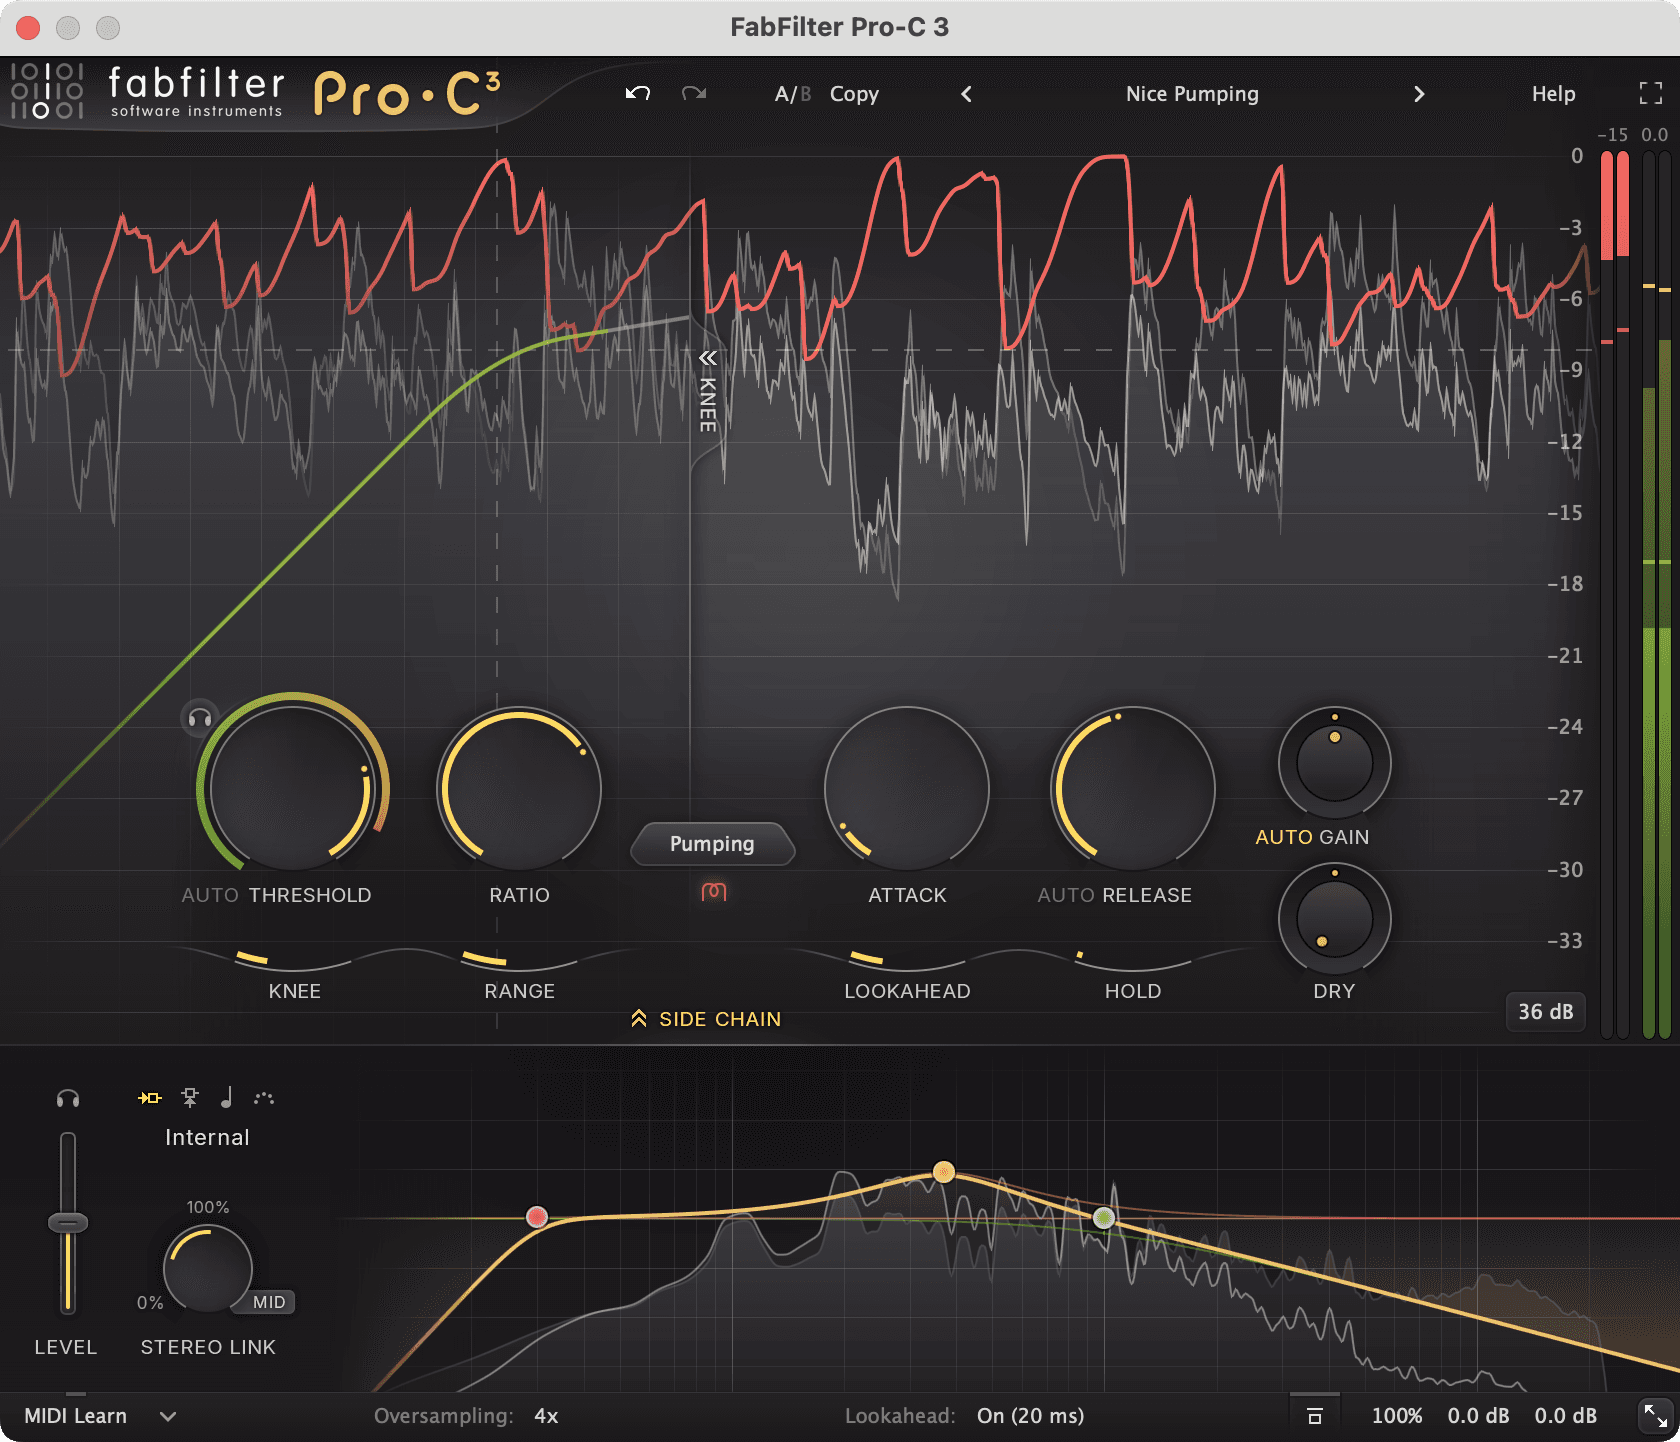Select internal side chain input icon
Viewport: 1680px width, 1442px height.
pos(150,1098)
